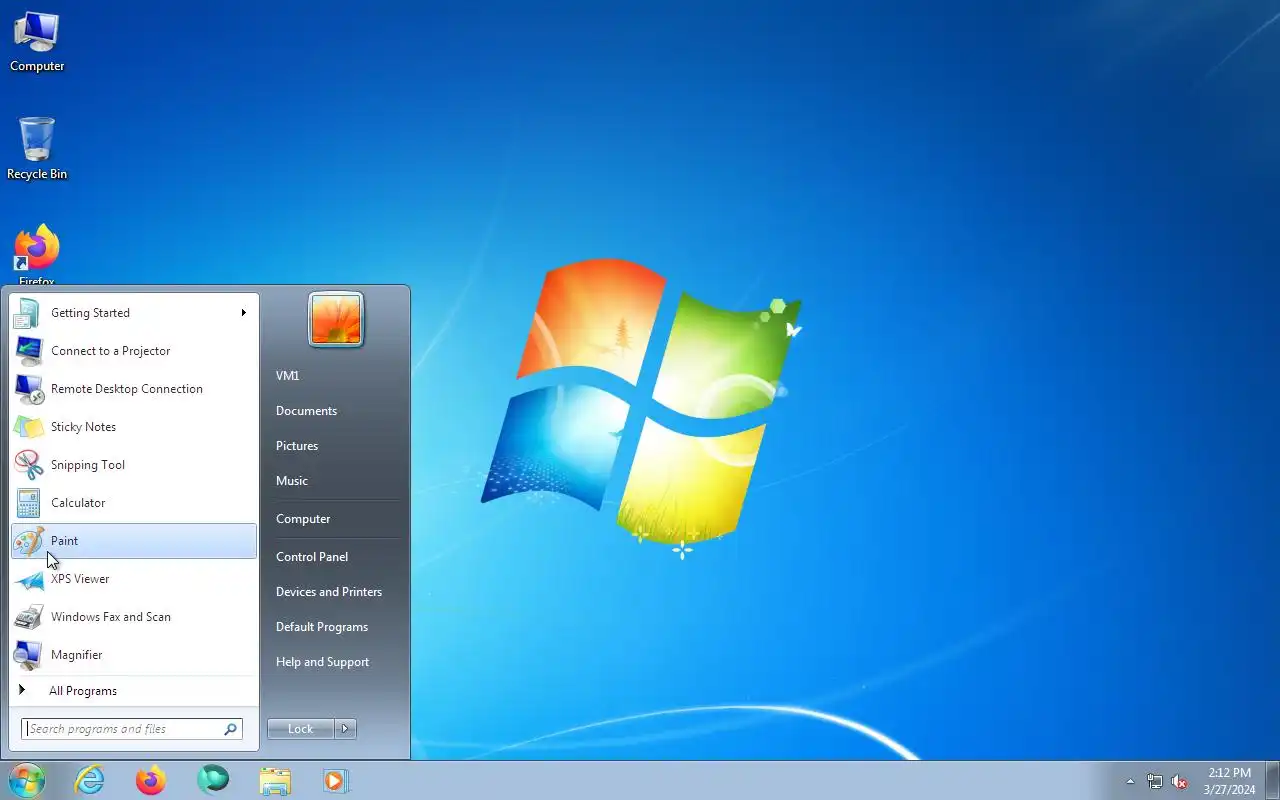1280x800 pixels.
Task: Click the Windows Fax and Scan icon
Action: pyautogui.click(x=28, y=617)
